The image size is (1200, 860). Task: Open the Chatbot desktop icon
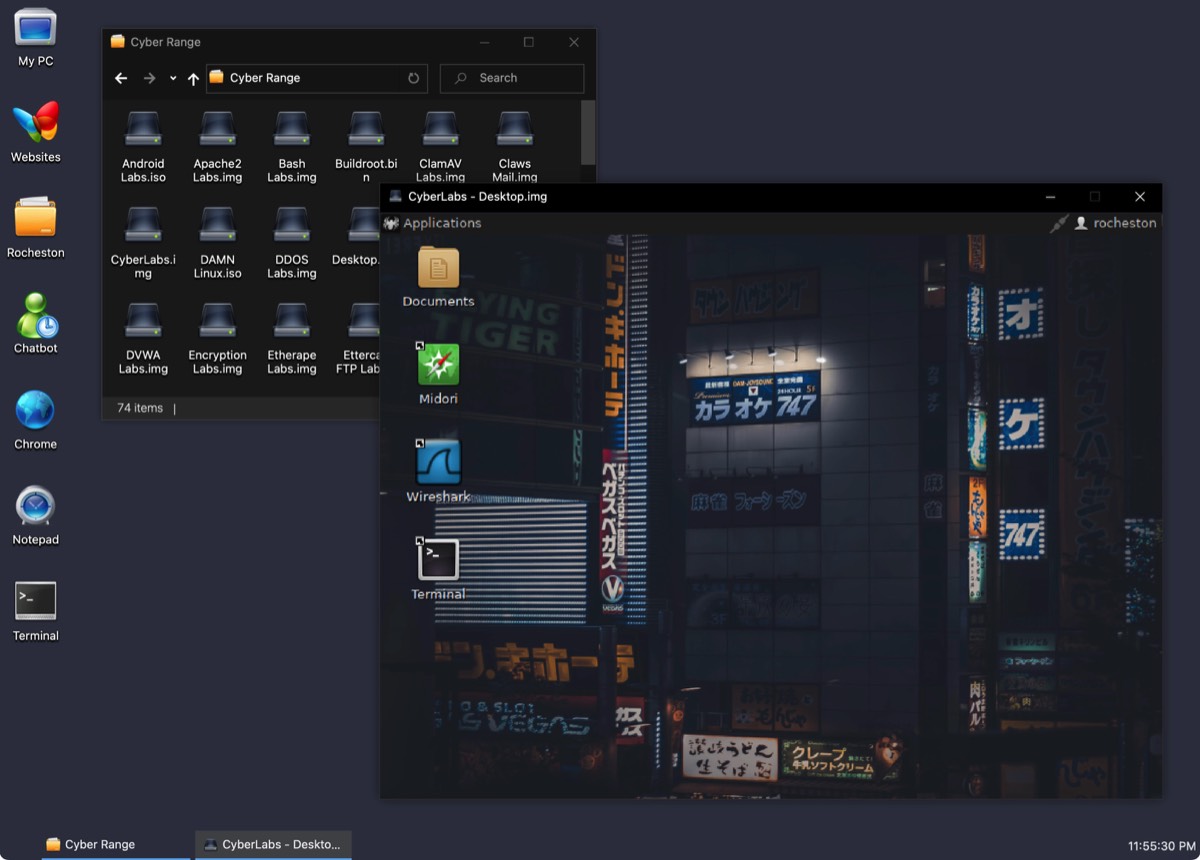(36, 317)
